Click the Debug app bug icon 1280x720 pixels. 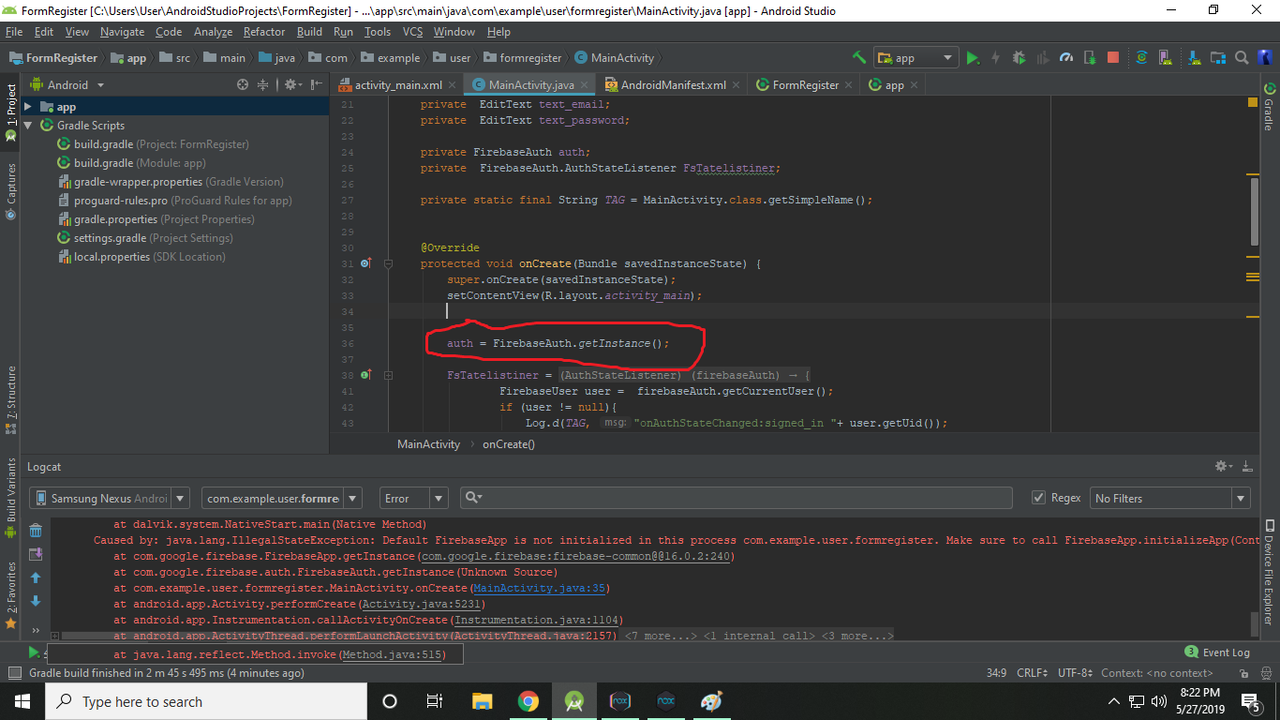(1019, 58)
